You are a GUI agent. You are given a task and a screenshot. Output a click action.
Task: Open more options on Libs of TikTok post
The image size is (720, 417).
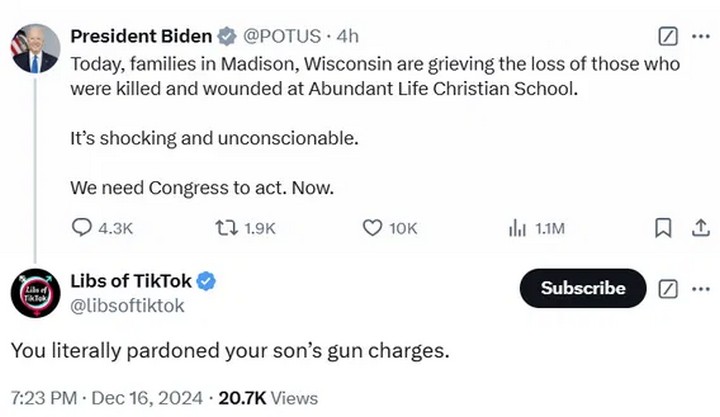tap(701, 289)
